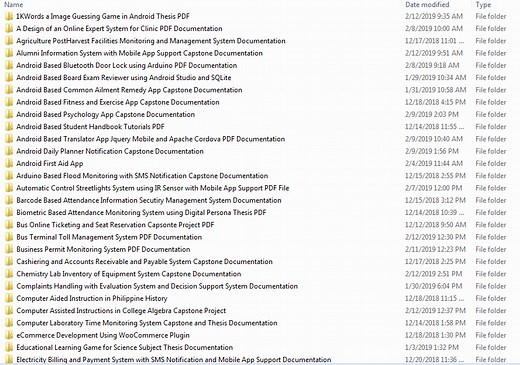Click folder icon of Automatic Control Streetlights System
Image resolution: width=520 pixels, height=365 pixels.
[x=9, y=188]
